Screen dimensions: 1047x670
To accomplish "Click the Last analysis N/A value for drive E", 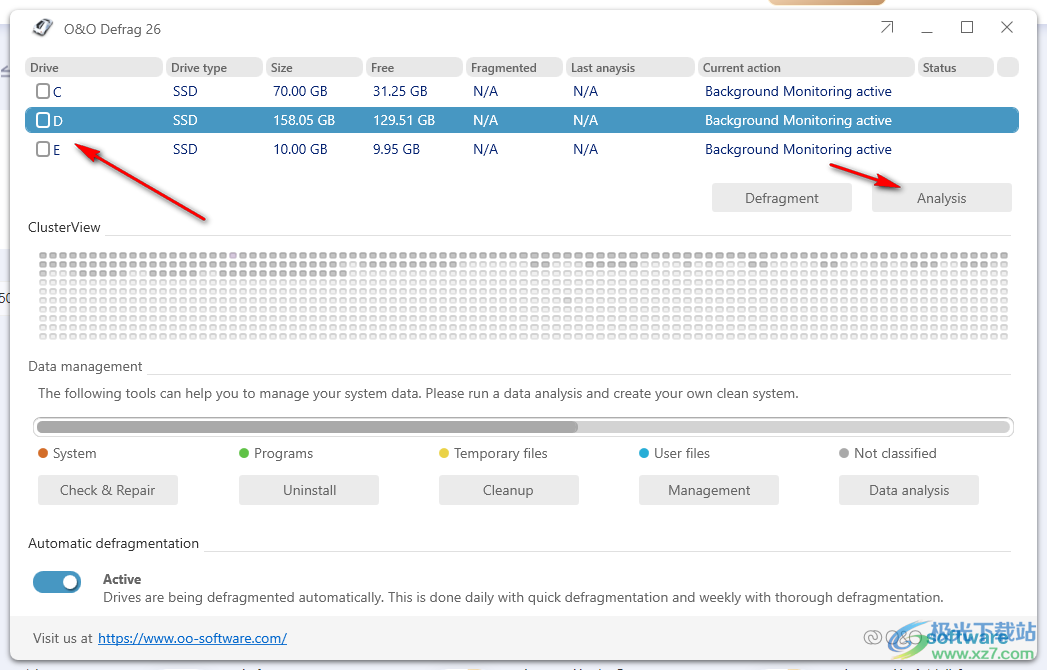I will 585,149.
